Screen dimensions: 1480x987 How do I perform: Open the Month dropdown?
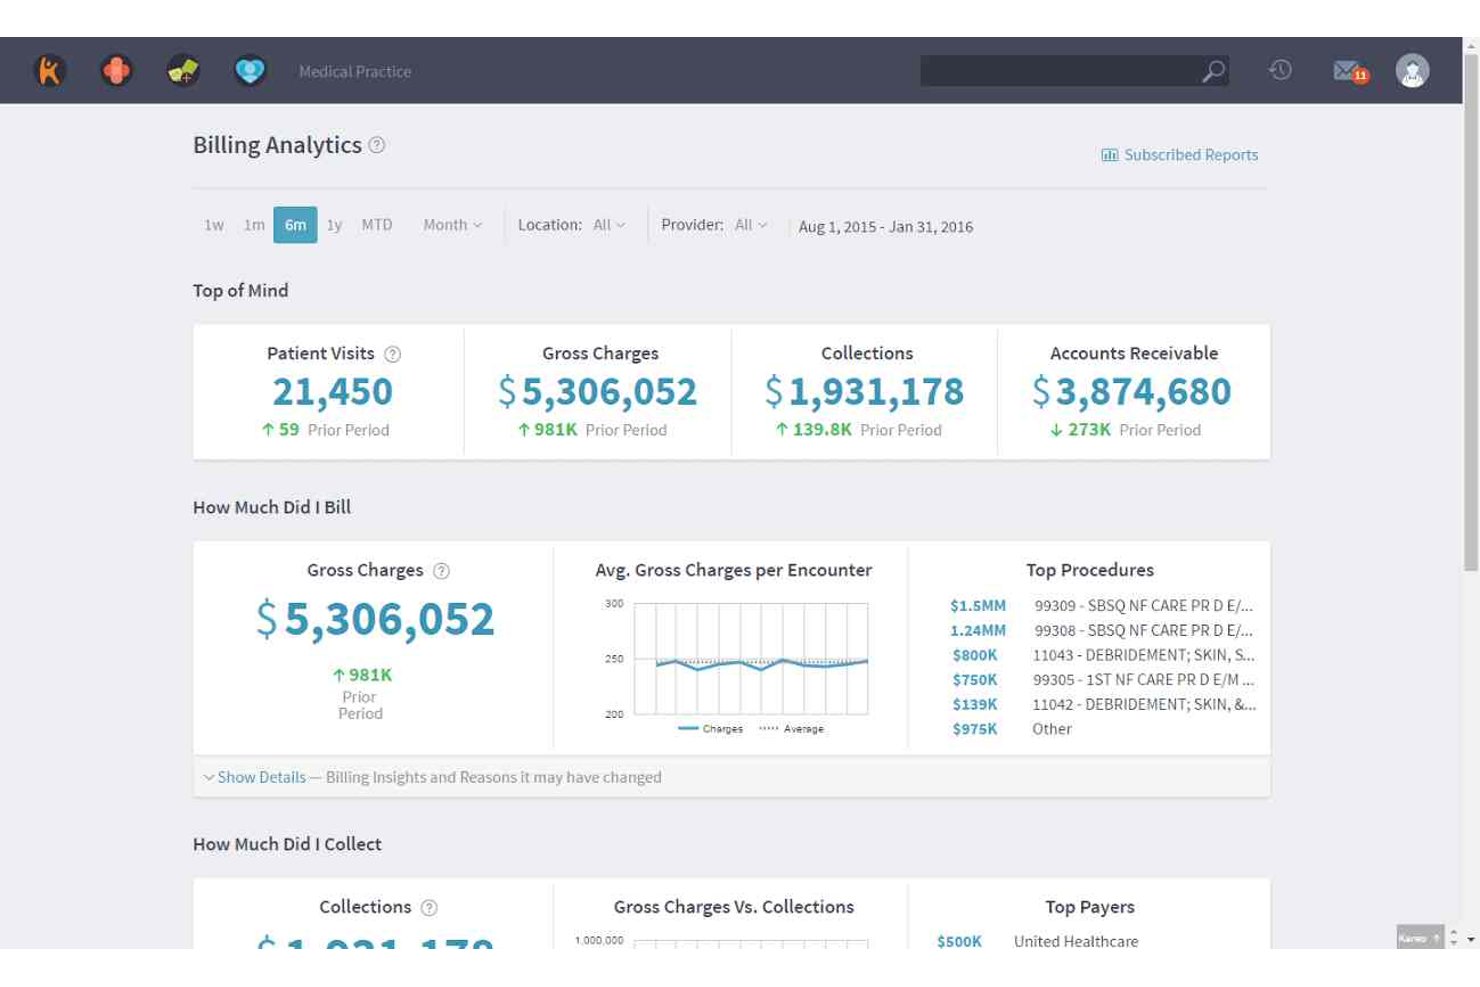(452, 225)
